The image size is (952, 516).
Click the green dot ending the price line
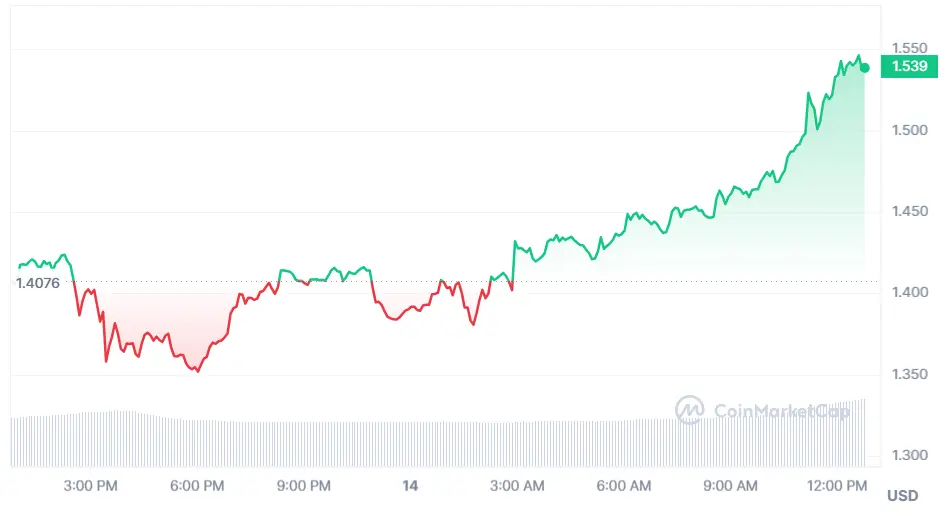tap(865, 68)
